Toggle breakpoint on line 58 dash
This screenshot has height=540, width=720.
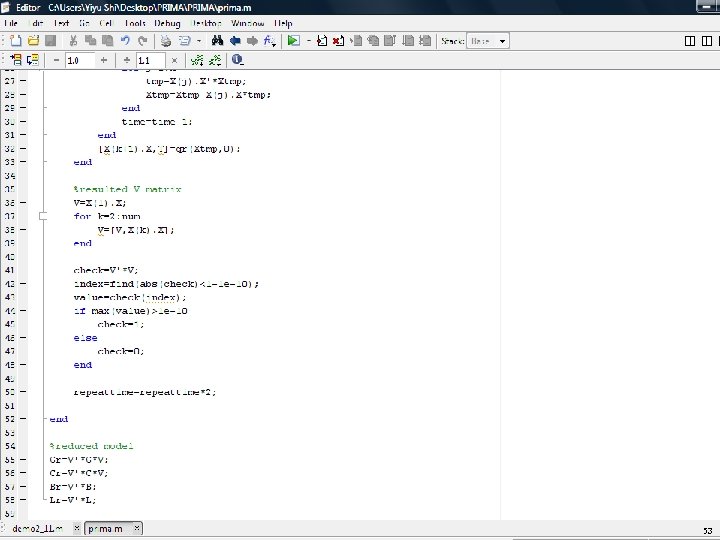(x=23, y=500)
